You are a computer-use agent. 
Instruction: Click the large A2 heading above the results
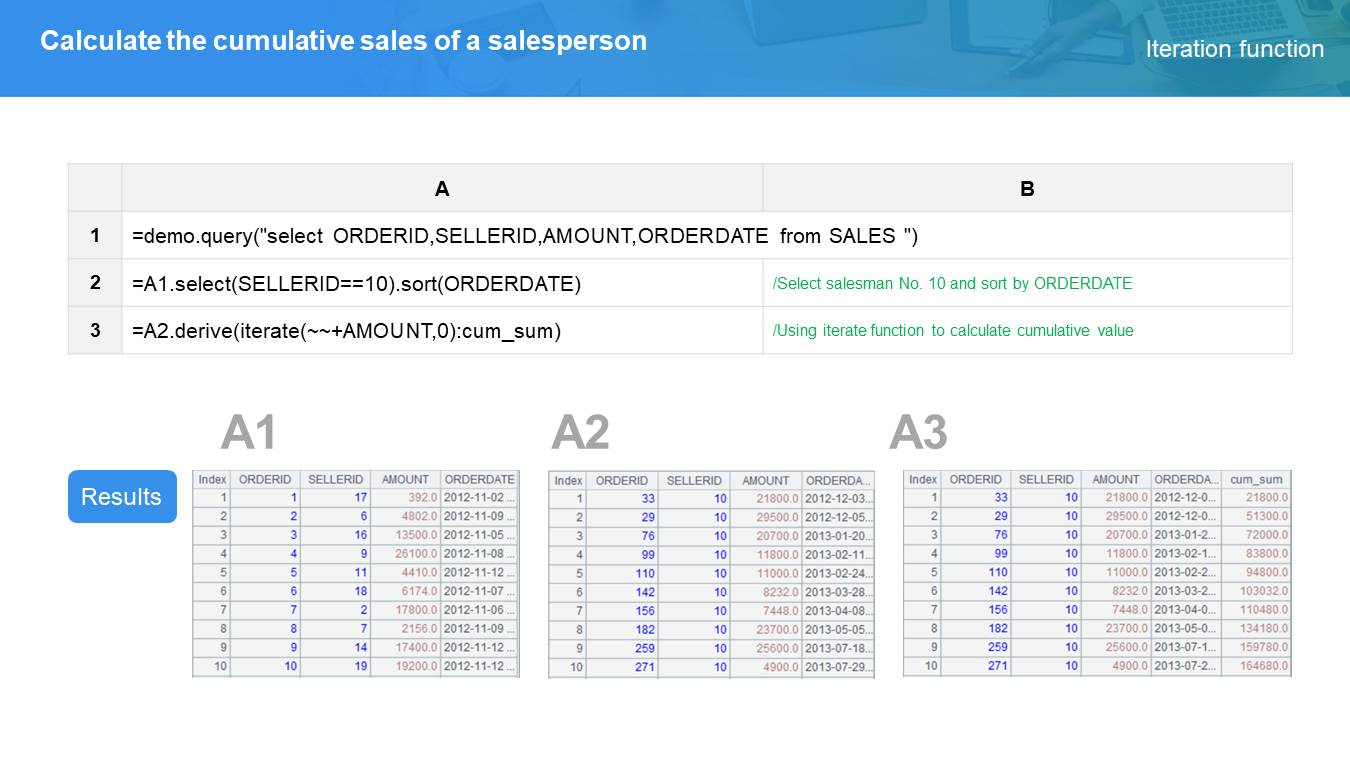point(580,433)
